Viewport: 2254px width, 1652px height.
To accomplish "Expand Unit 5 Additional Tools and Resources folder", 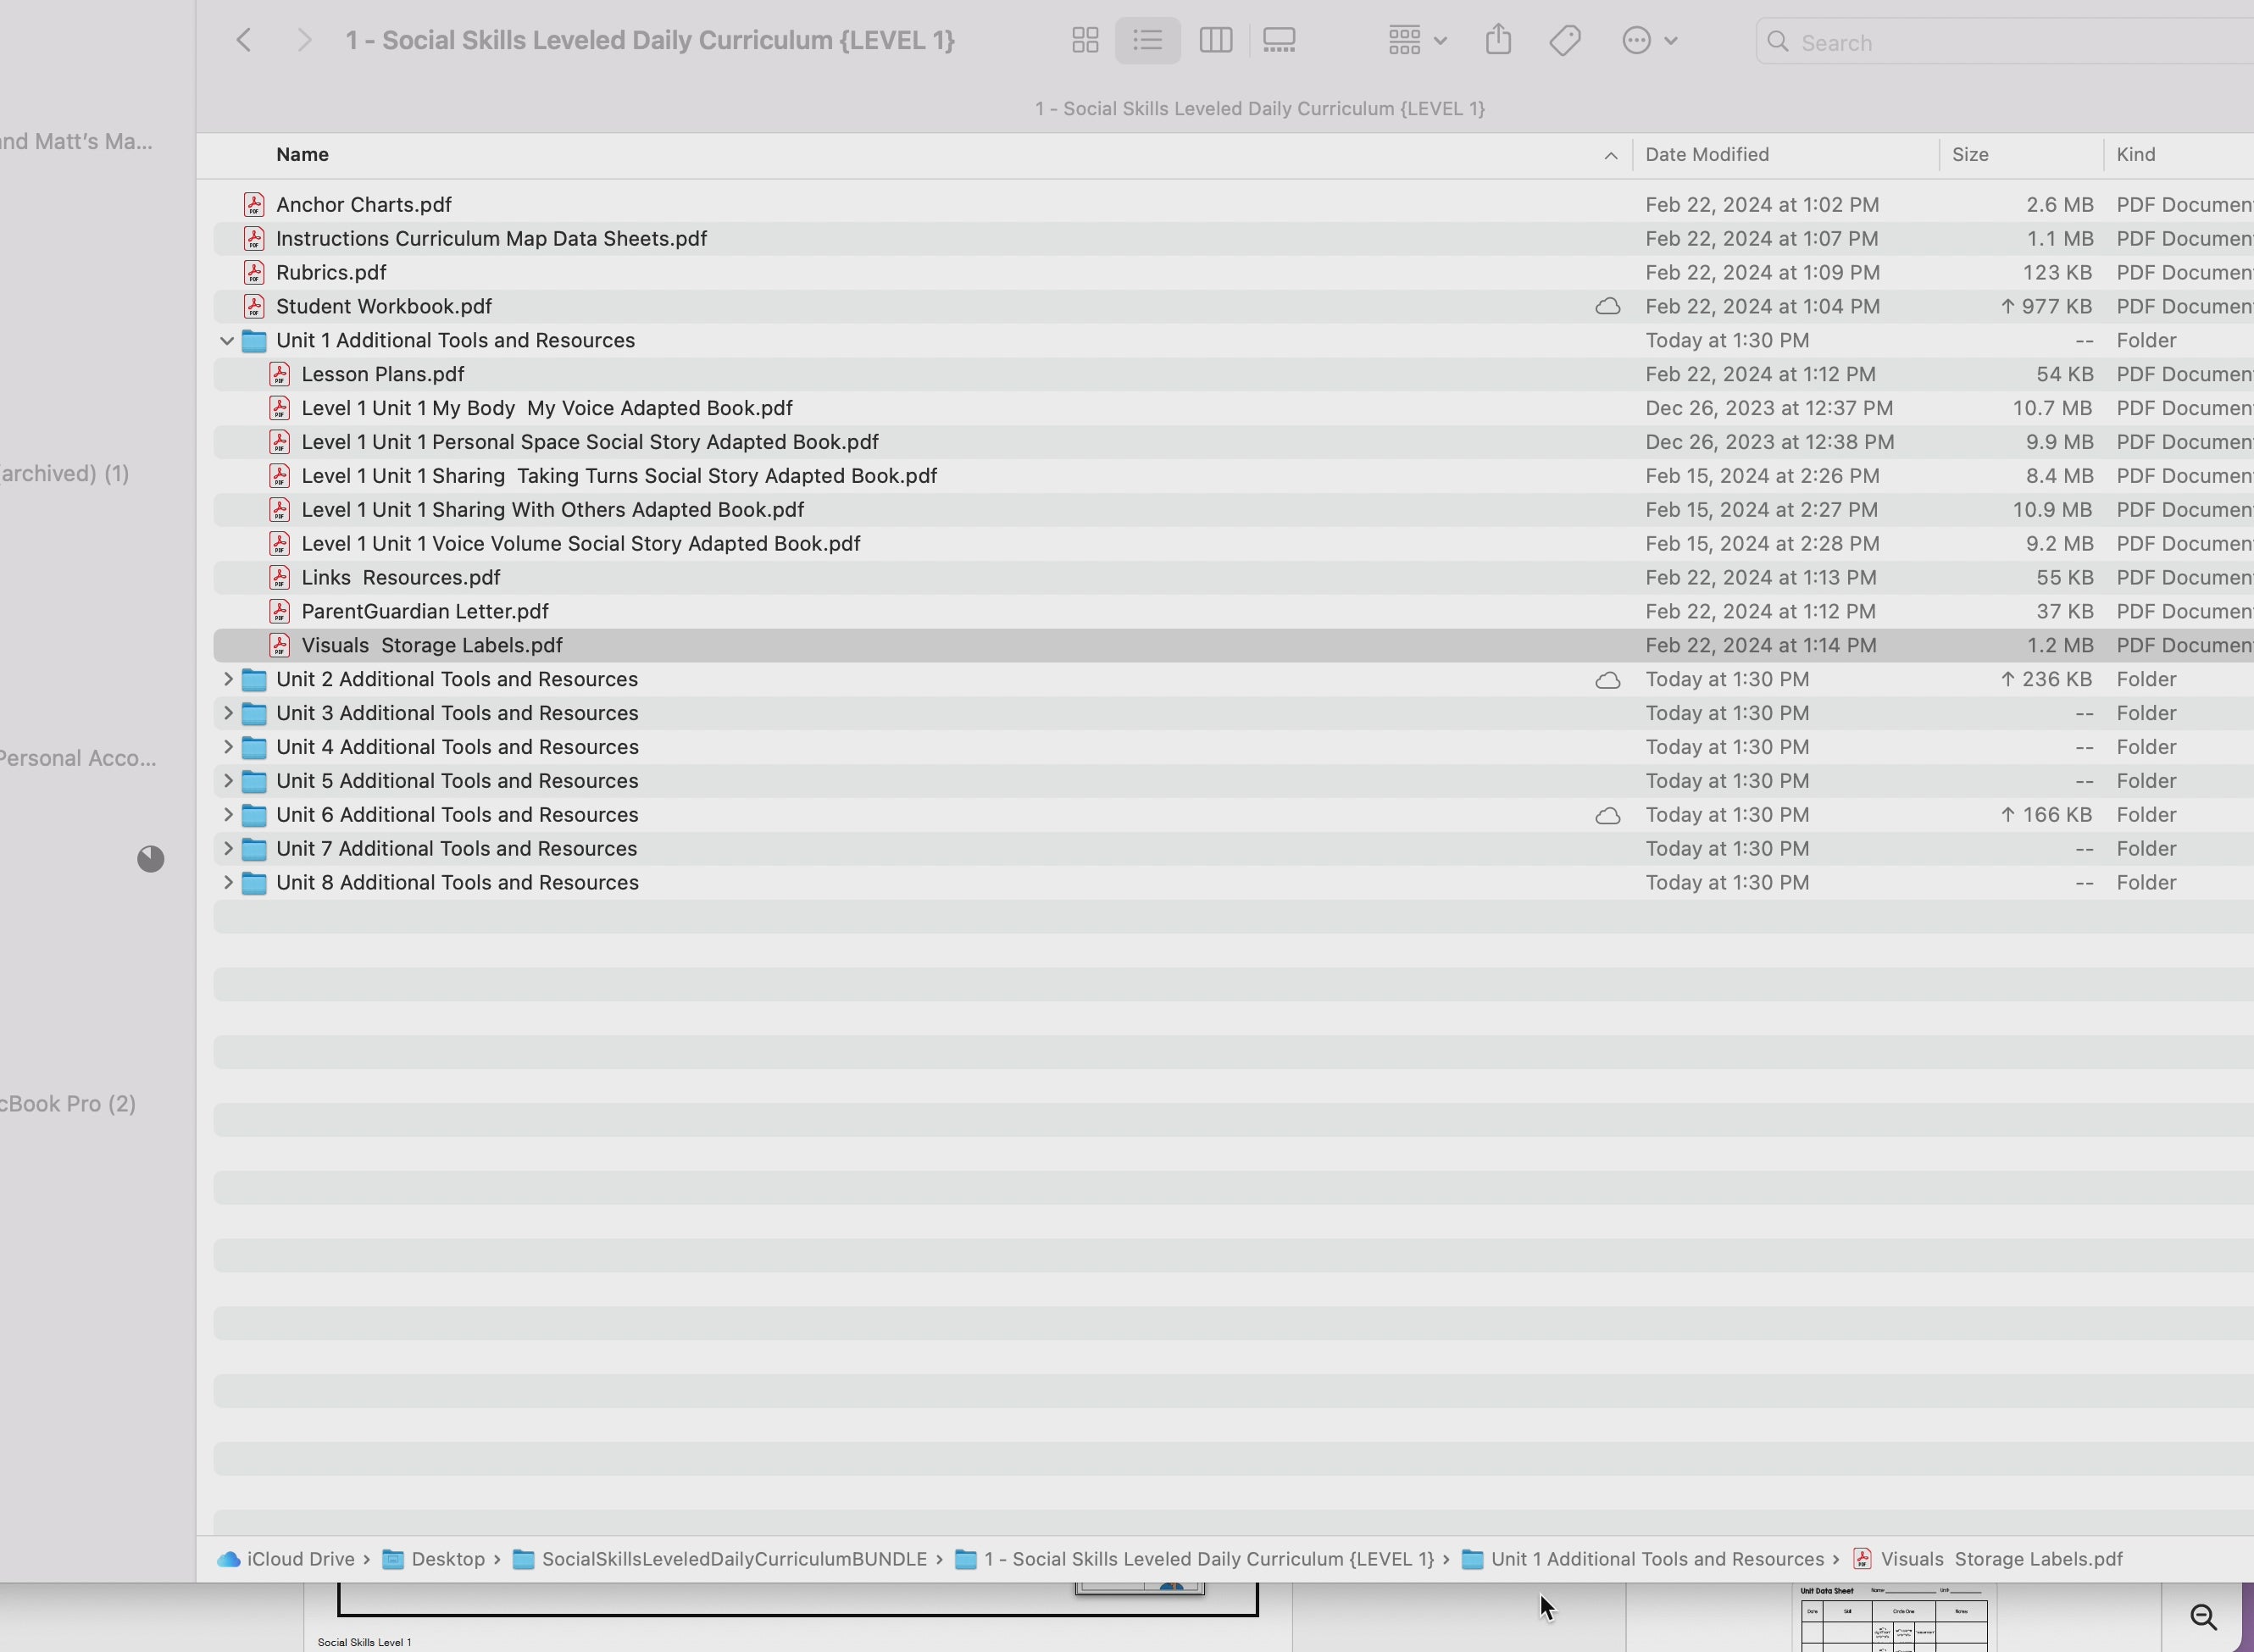I will pyautogui.click(x=227, y=781).
